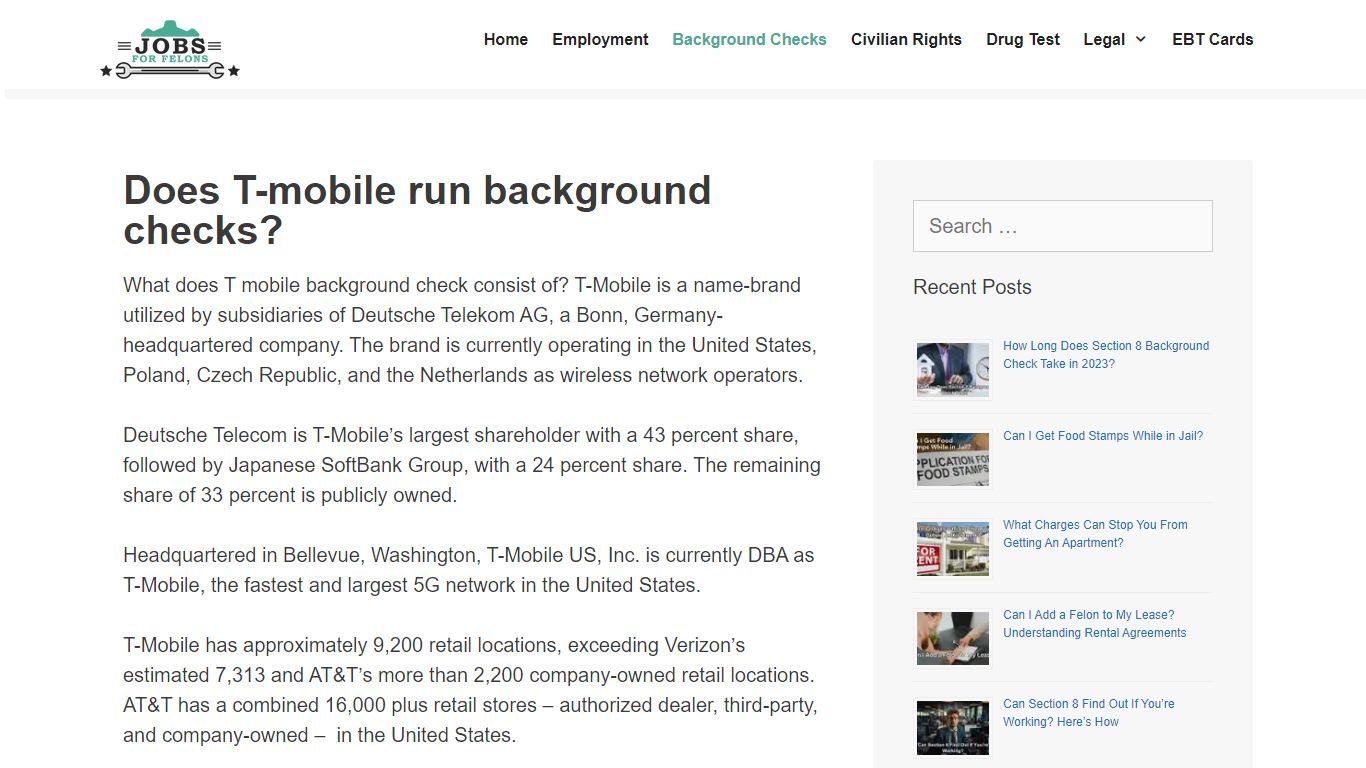Image resolution: width=1366 pixels, height=768 pixels.
Task: Open the Section 8 Background Check post
Action: click(x=1106, y=355)
